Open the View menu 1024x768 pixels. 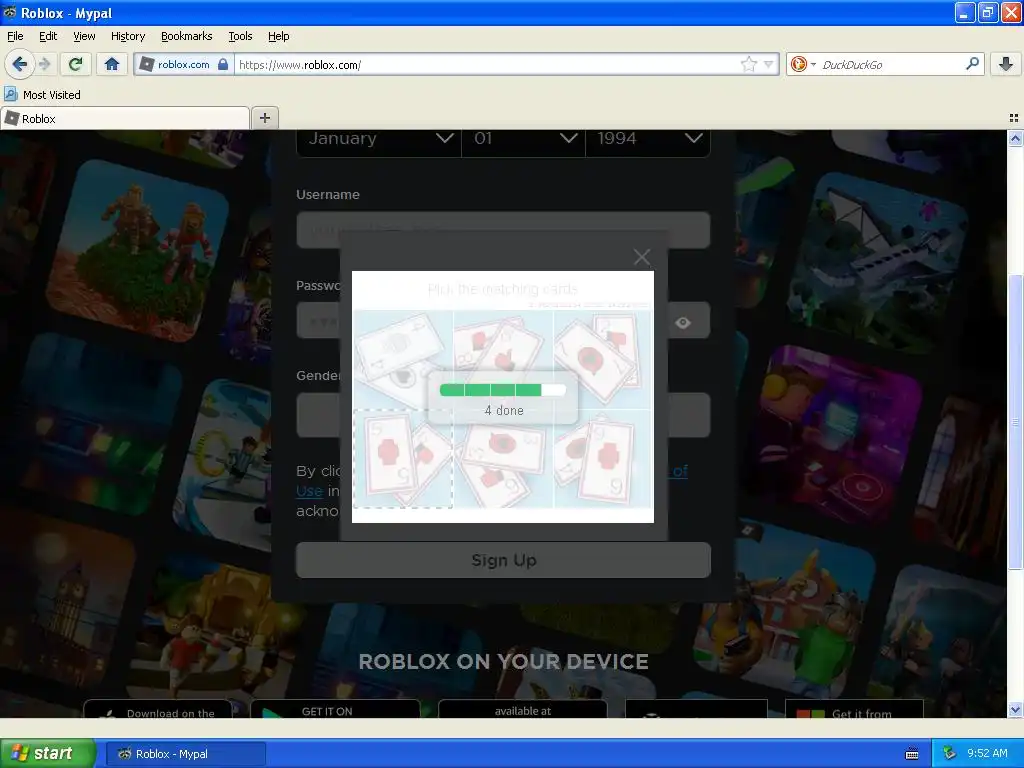point(84,36)
